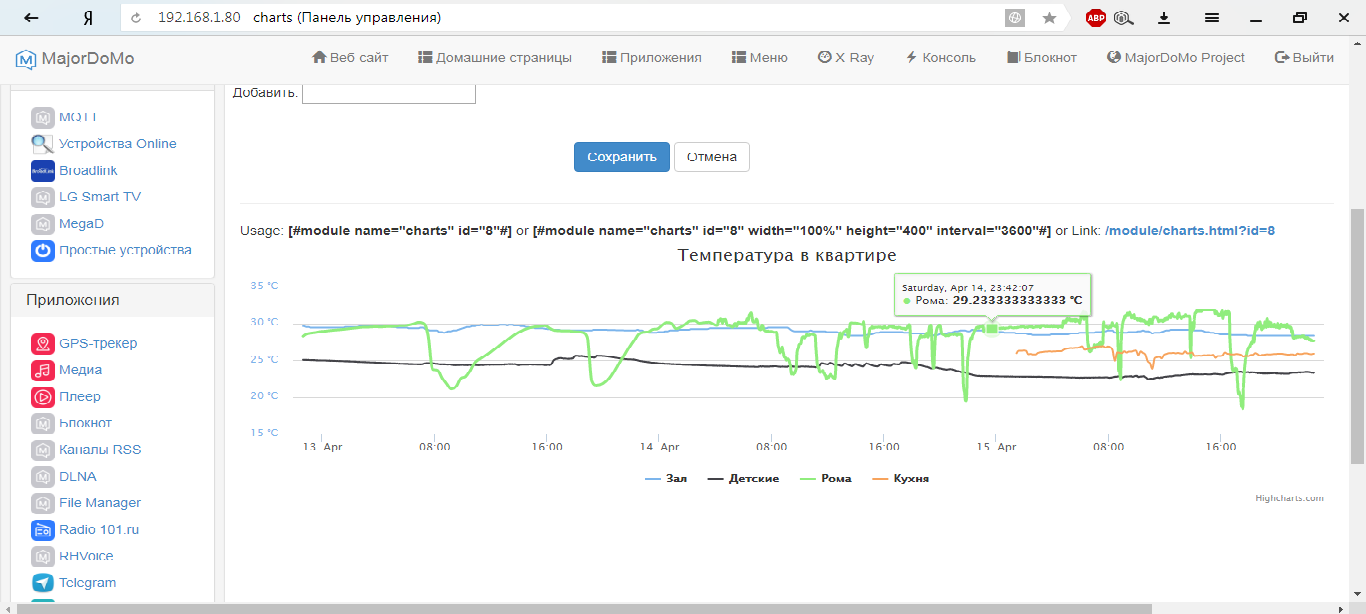Open Каналы RSS in the sidebar
Viewport: 1366px width, 614px height.
(100, 450)
